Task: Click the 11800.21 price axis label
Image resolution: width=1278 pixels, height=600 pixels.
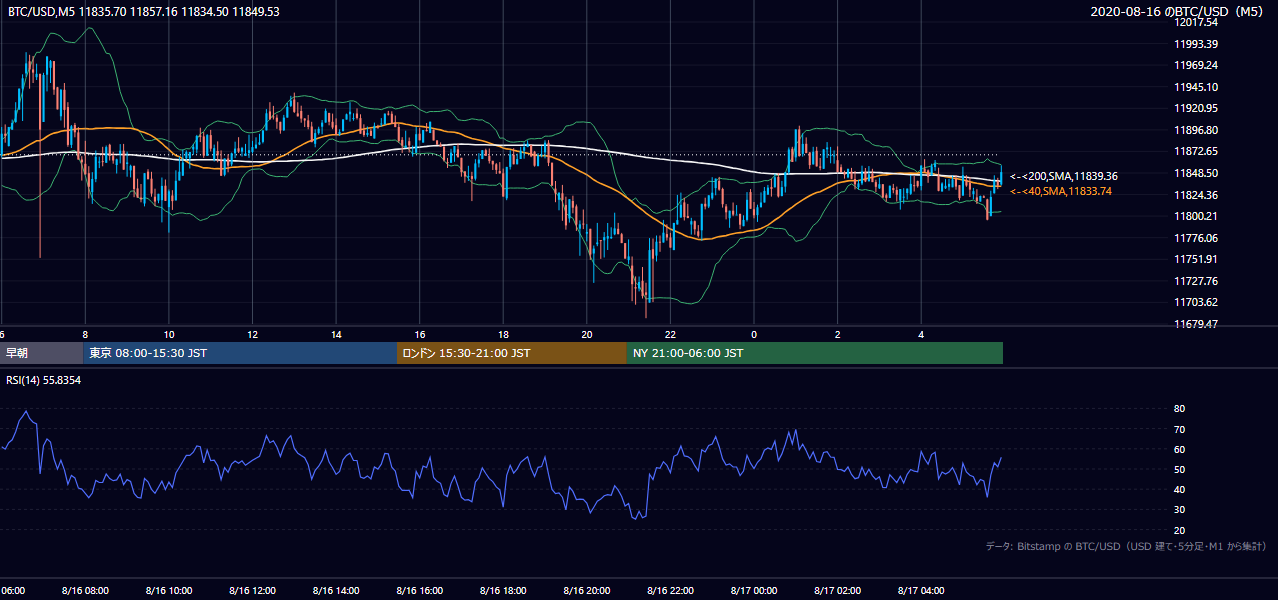Action: tap(1195, 216)
